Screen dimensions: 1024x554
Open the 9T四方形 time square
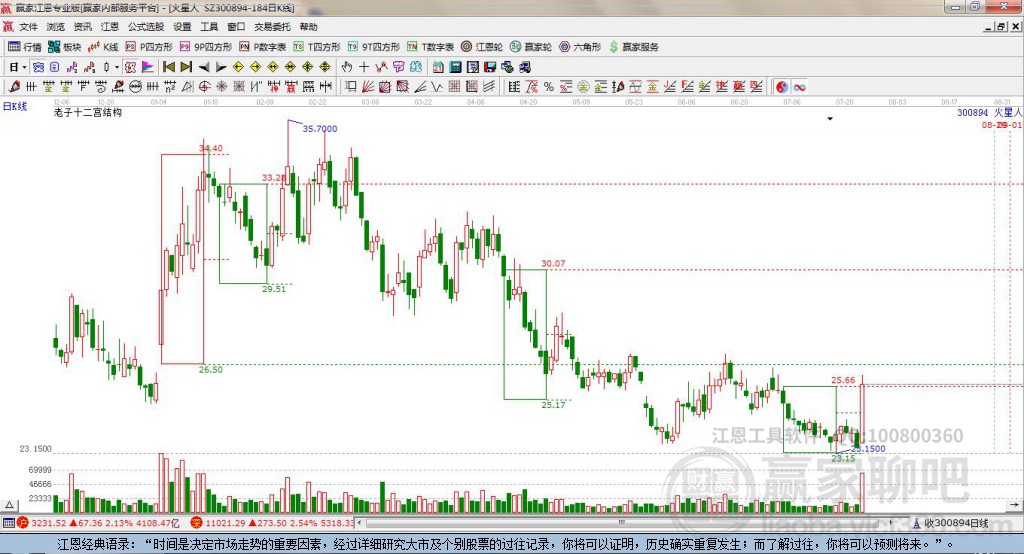374,46
